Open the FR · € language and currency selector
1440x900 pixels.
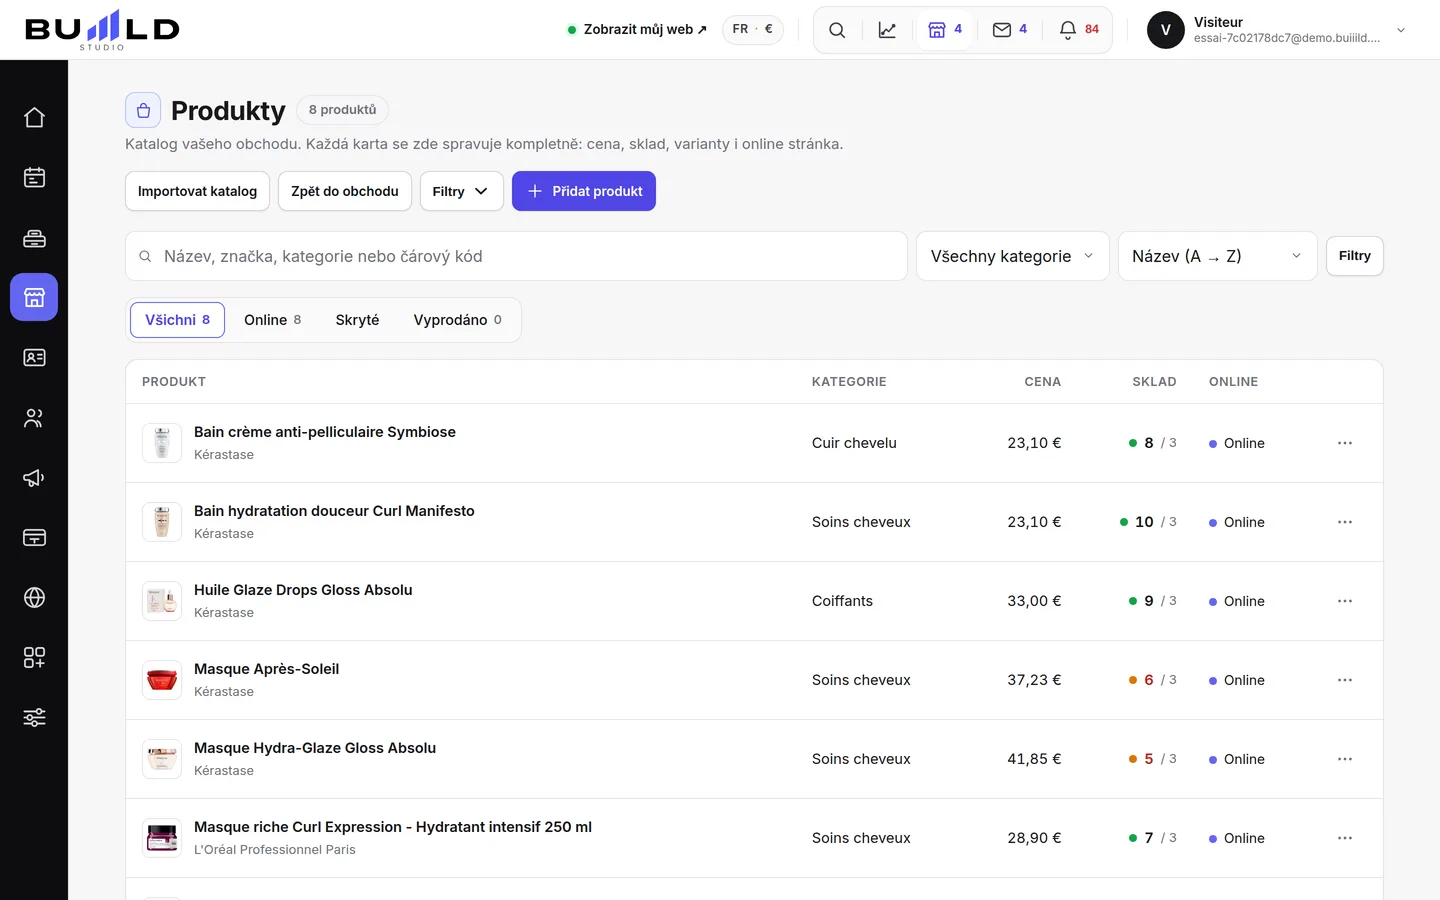pos(753,30)
